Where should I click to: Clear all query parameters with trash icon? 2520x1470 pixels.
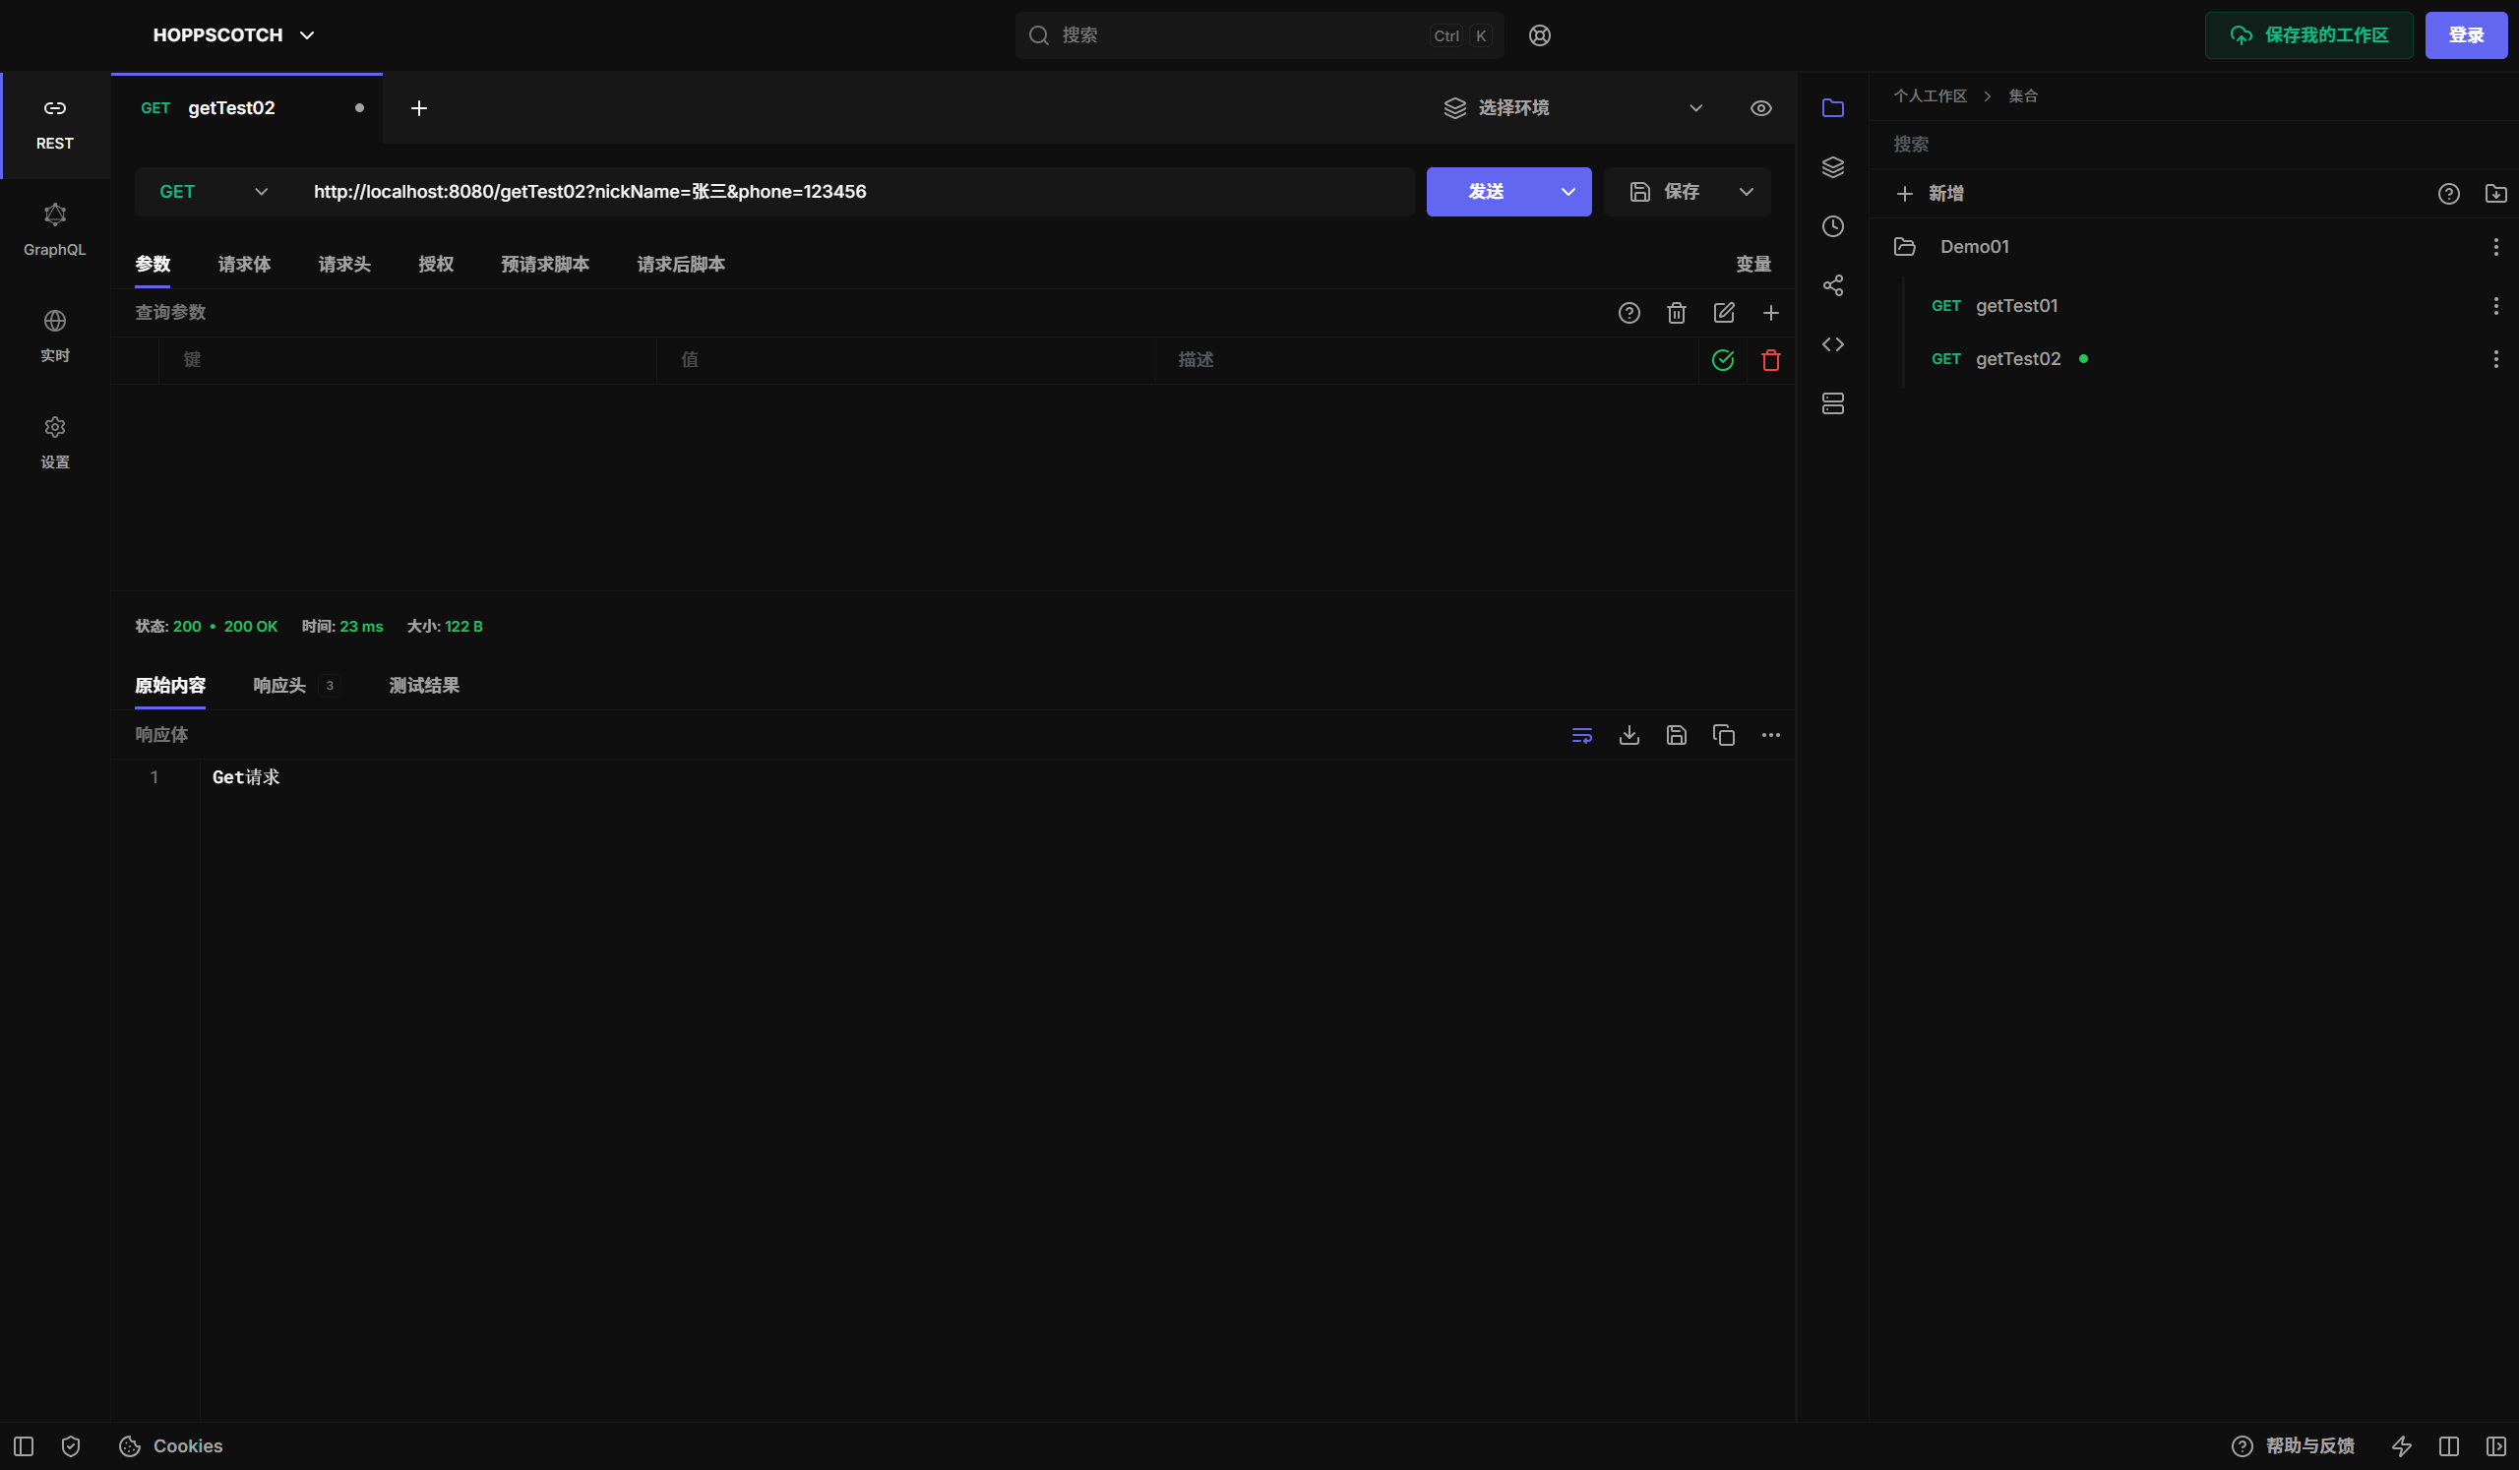(x=1676, y=313)
